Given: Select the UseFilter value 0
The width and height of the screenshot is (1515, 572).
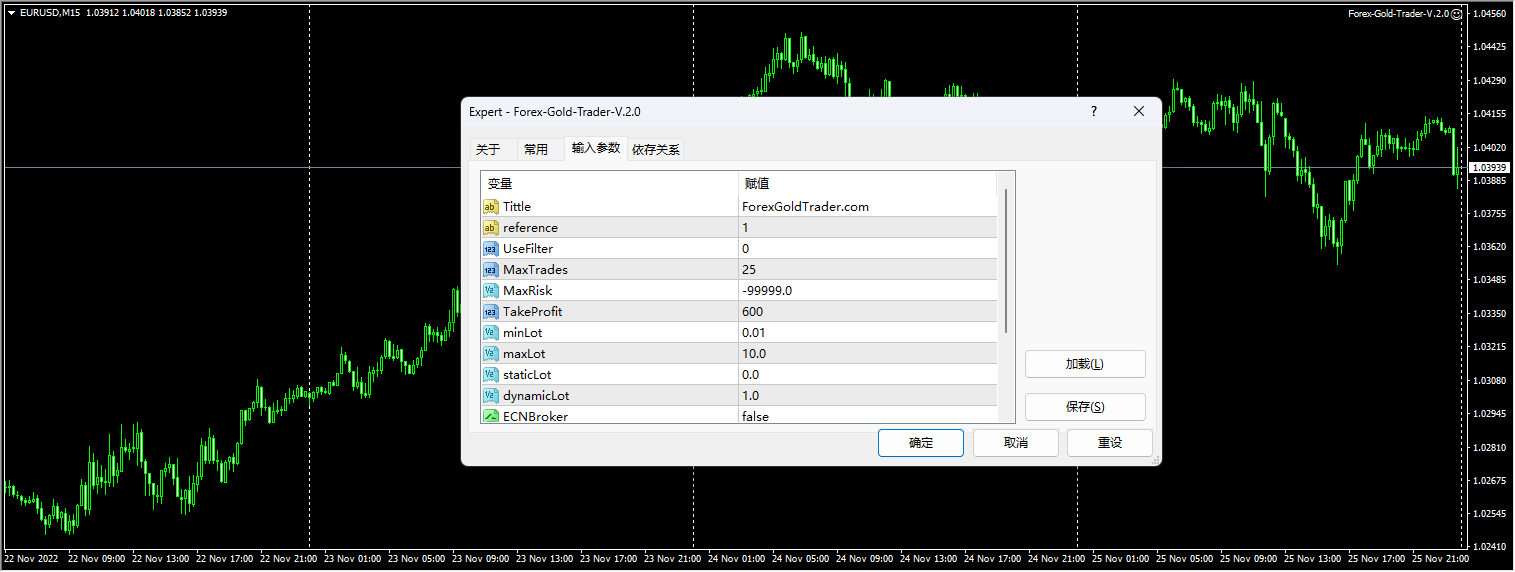Looking at the screenshot, I should point(867,249).
